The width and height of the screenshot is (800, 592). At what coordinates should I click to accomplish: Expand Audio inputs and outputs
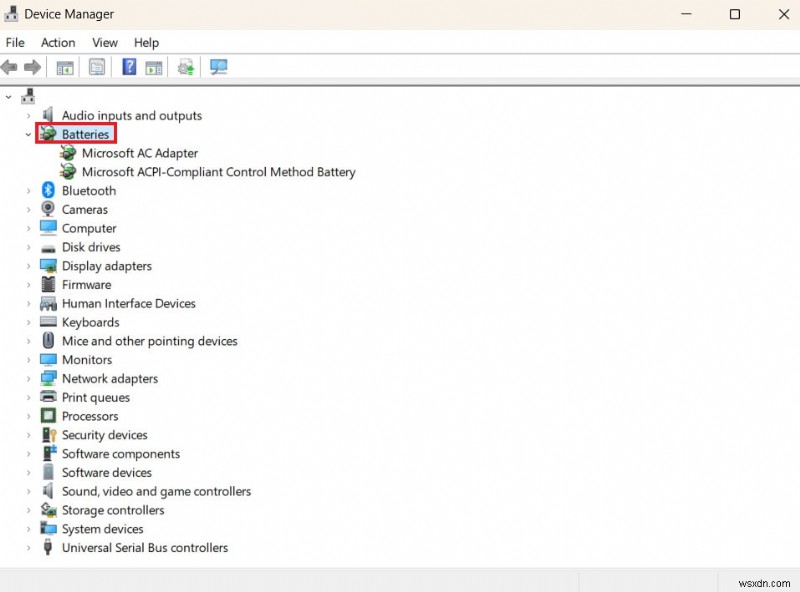pyautogui.click(x=28, y=115)
